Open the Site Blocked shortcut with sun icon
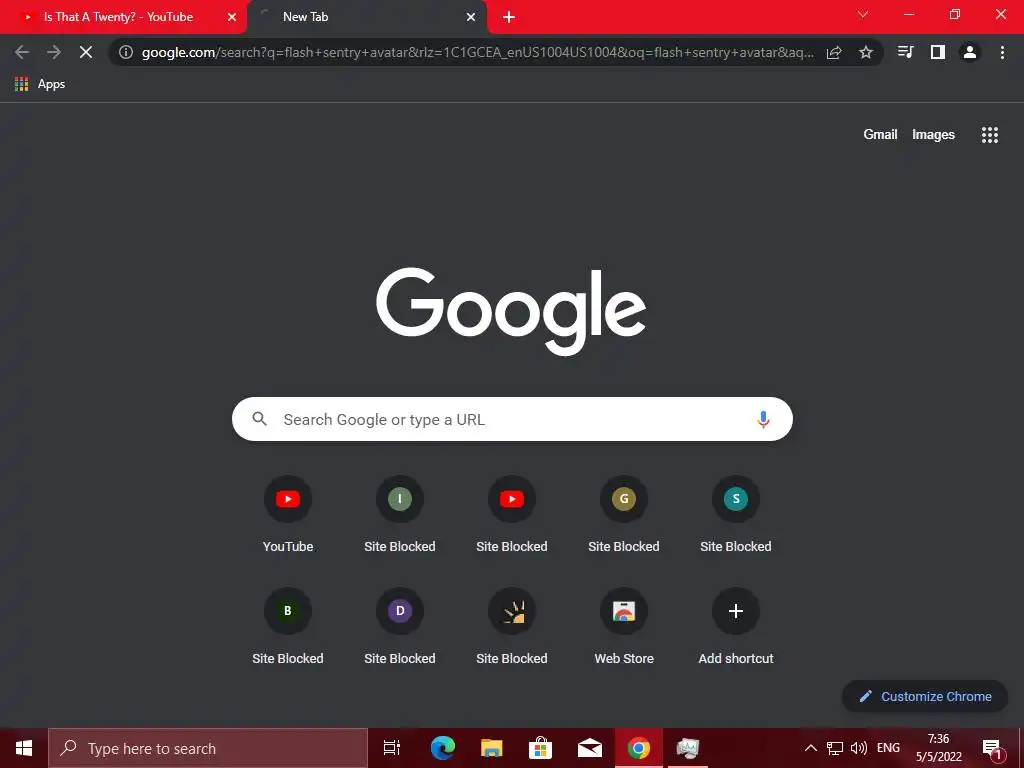This screenshot has width=1024, height=768. point(512,626)
